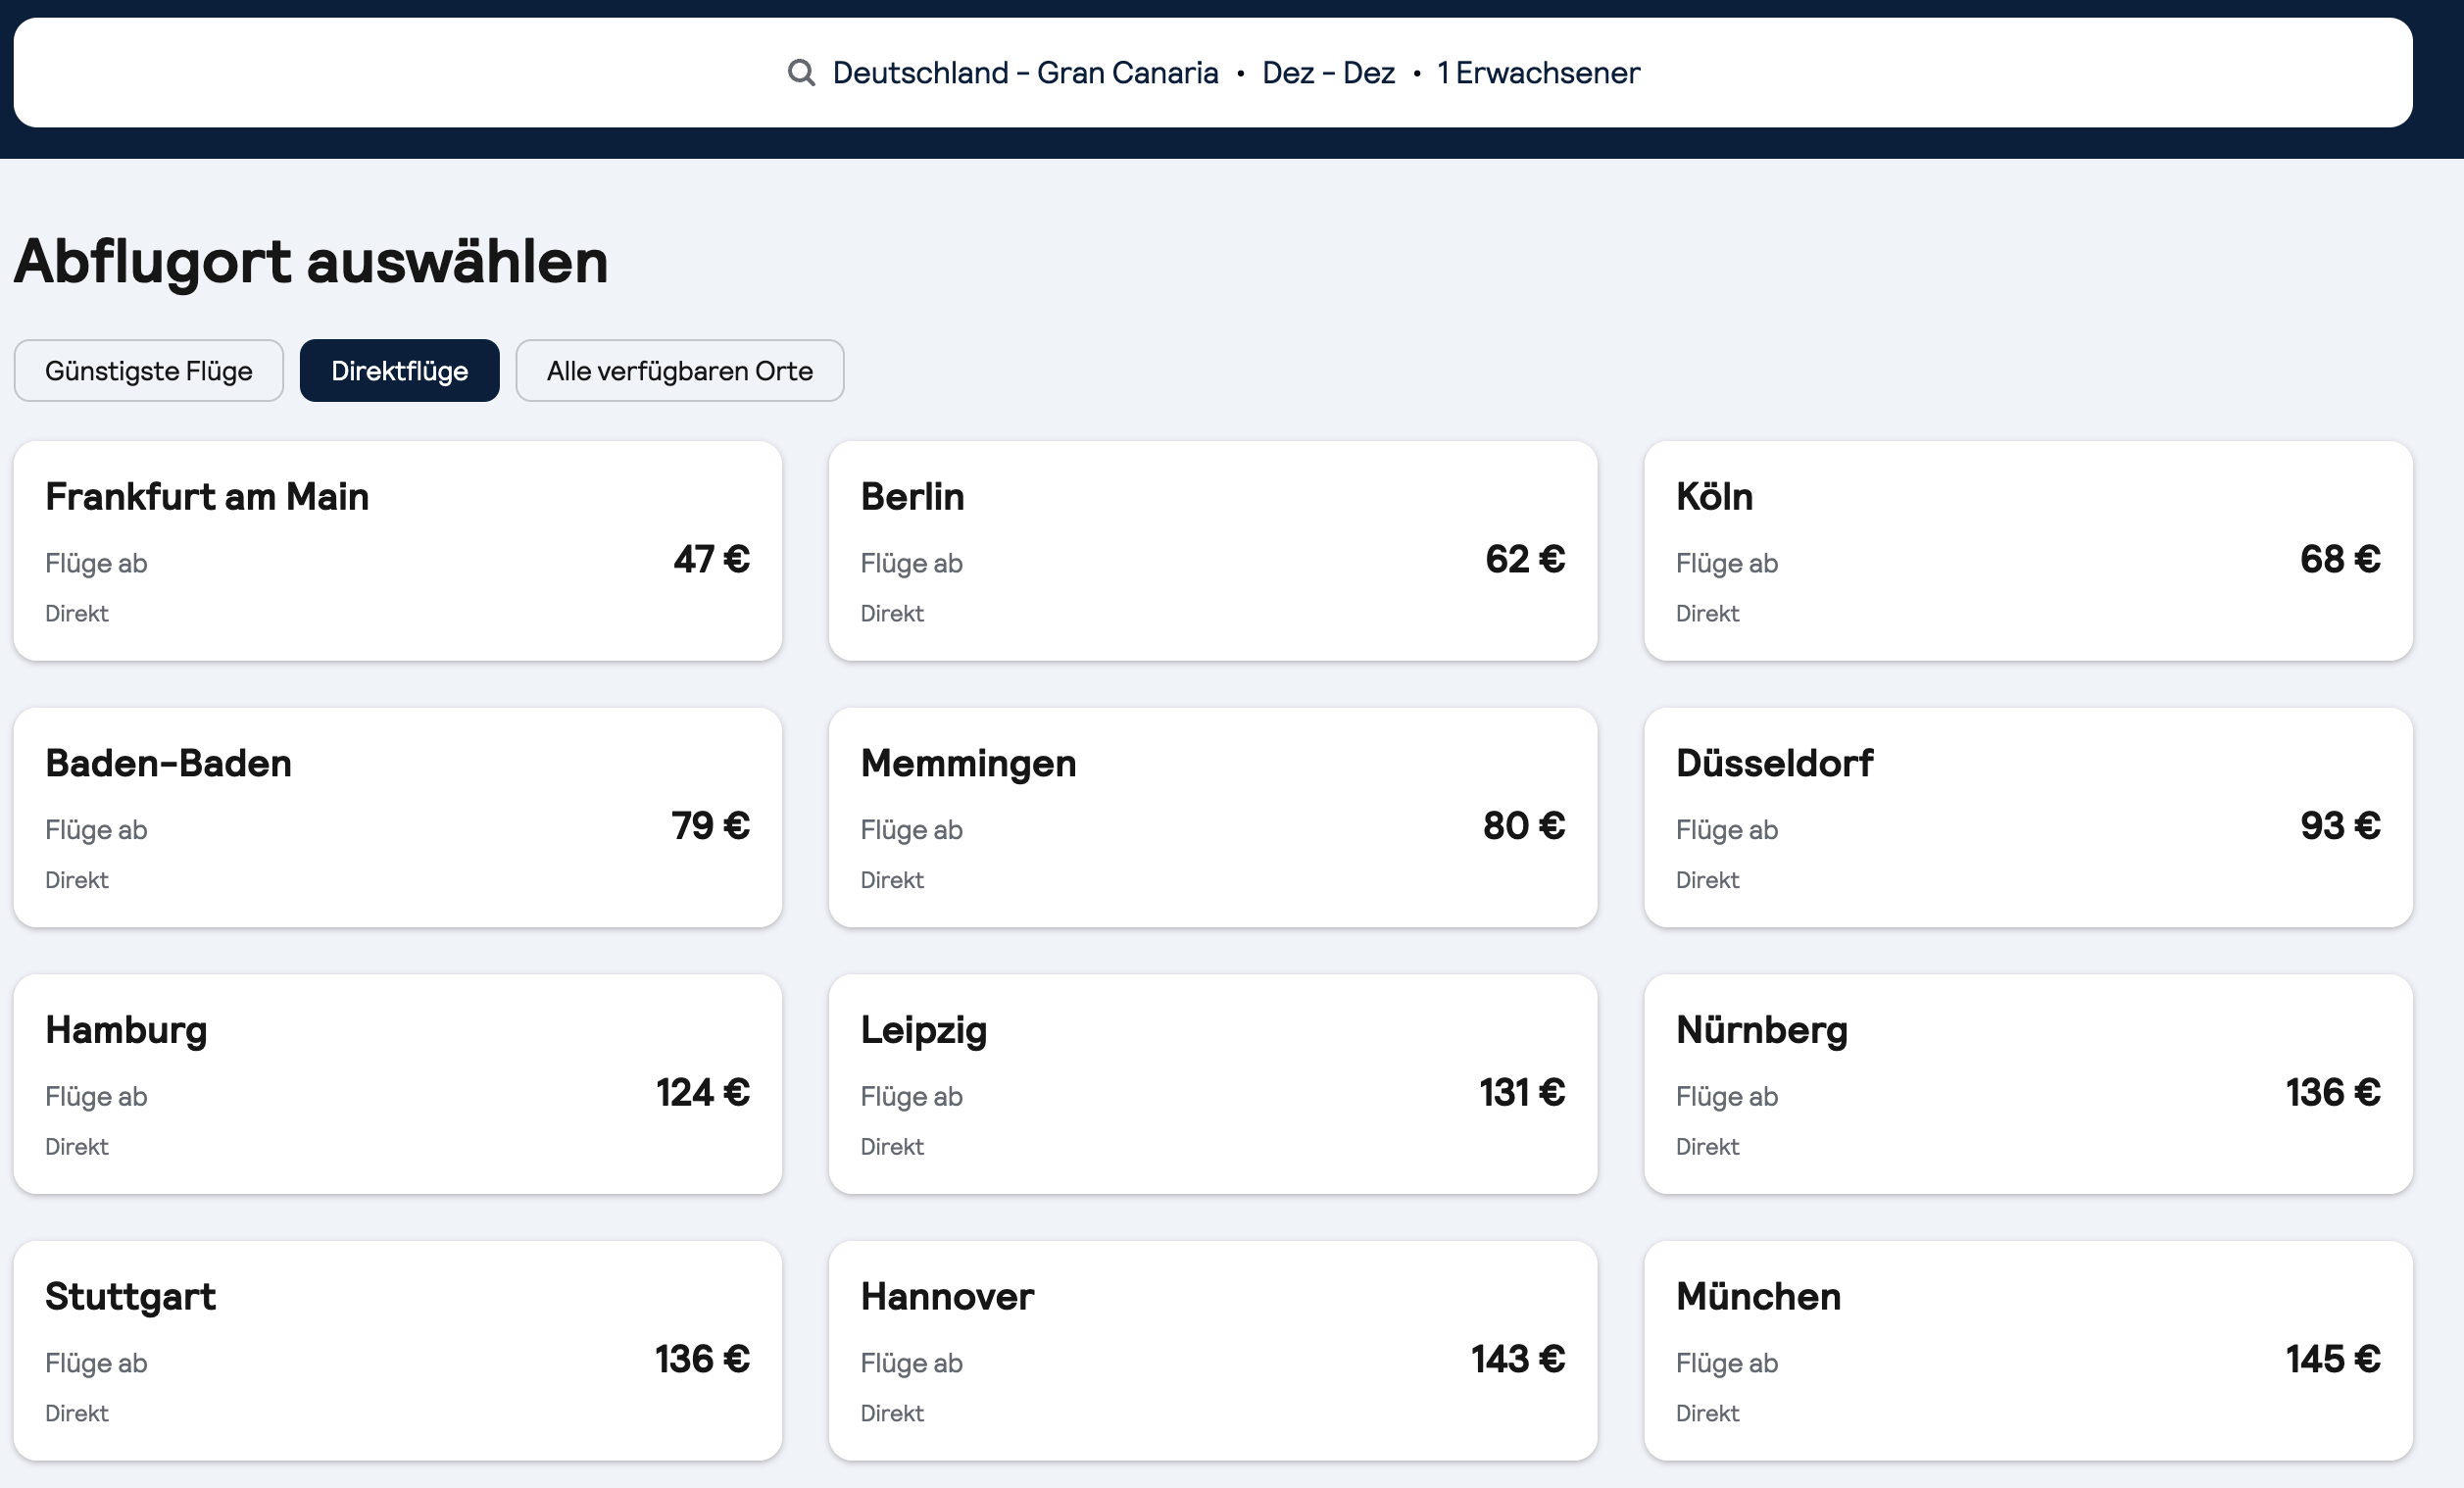
Task: Click the 47 € Frankfurt price
Action: pyautogui.click(x=711, y=559)
